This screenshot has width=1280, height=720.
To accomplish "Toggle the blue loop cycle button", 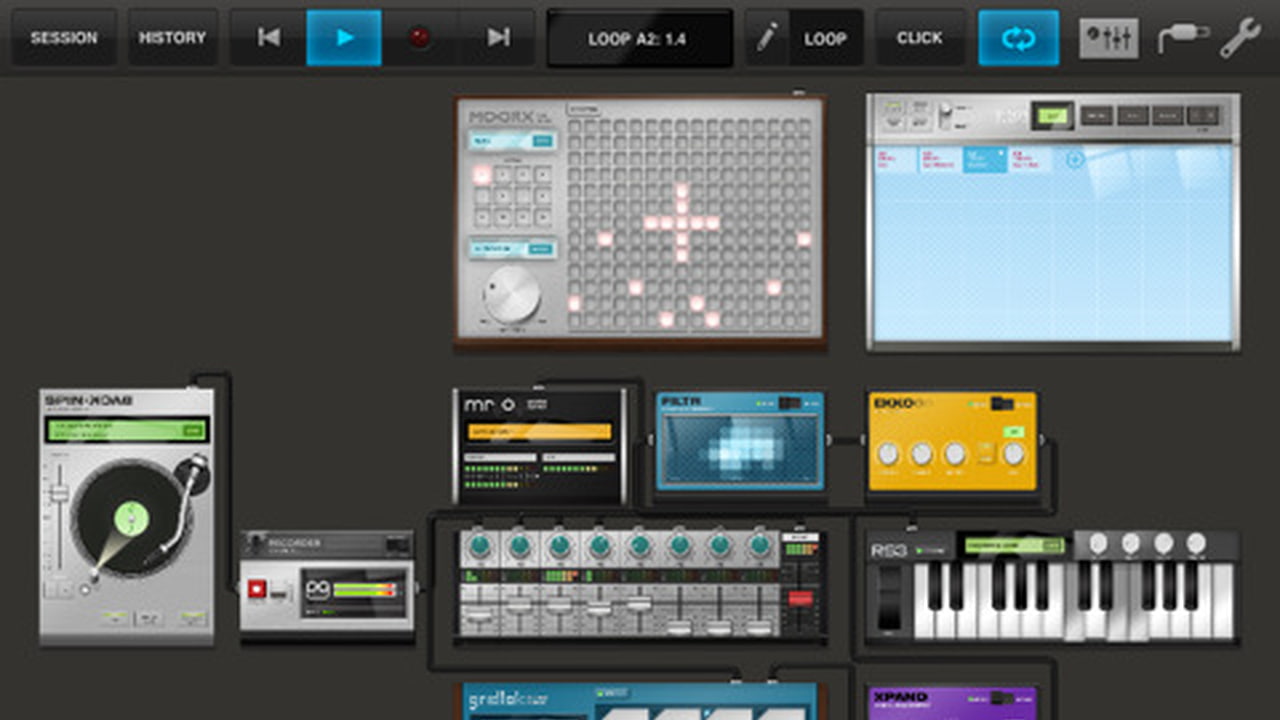I will coord(1018,38).
